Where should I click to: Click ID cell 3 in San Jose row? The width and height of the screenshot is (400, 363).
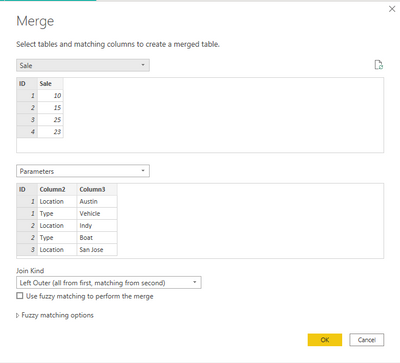coord(27,249)
